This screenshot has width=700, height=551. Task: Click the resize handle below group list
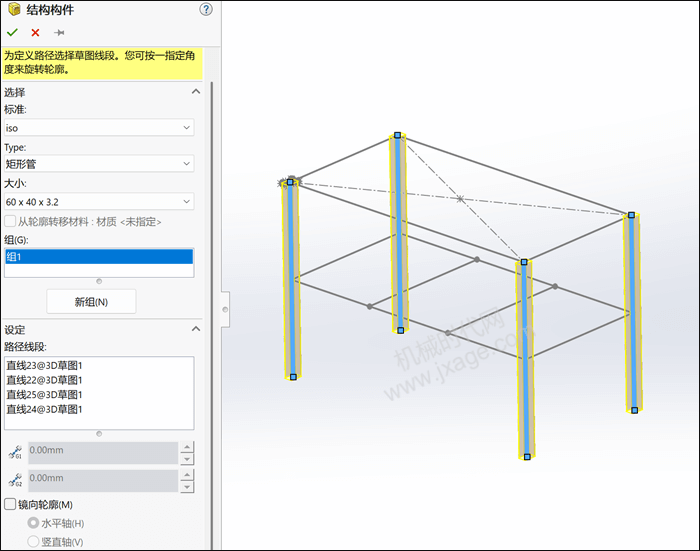(x=99, y=281)
